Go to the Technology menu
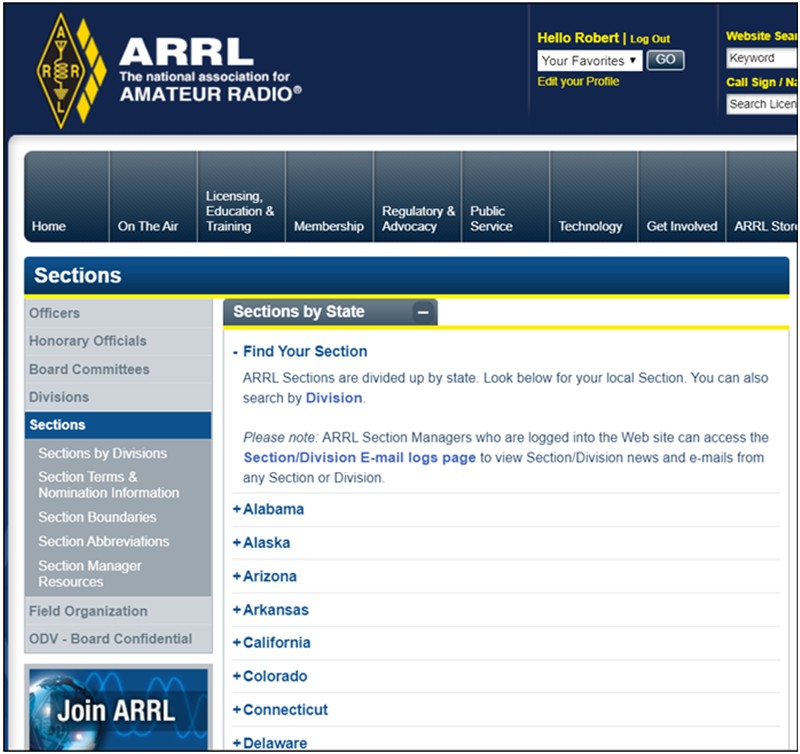Viewport: 800px width, 754px height. tap(590, 226)
